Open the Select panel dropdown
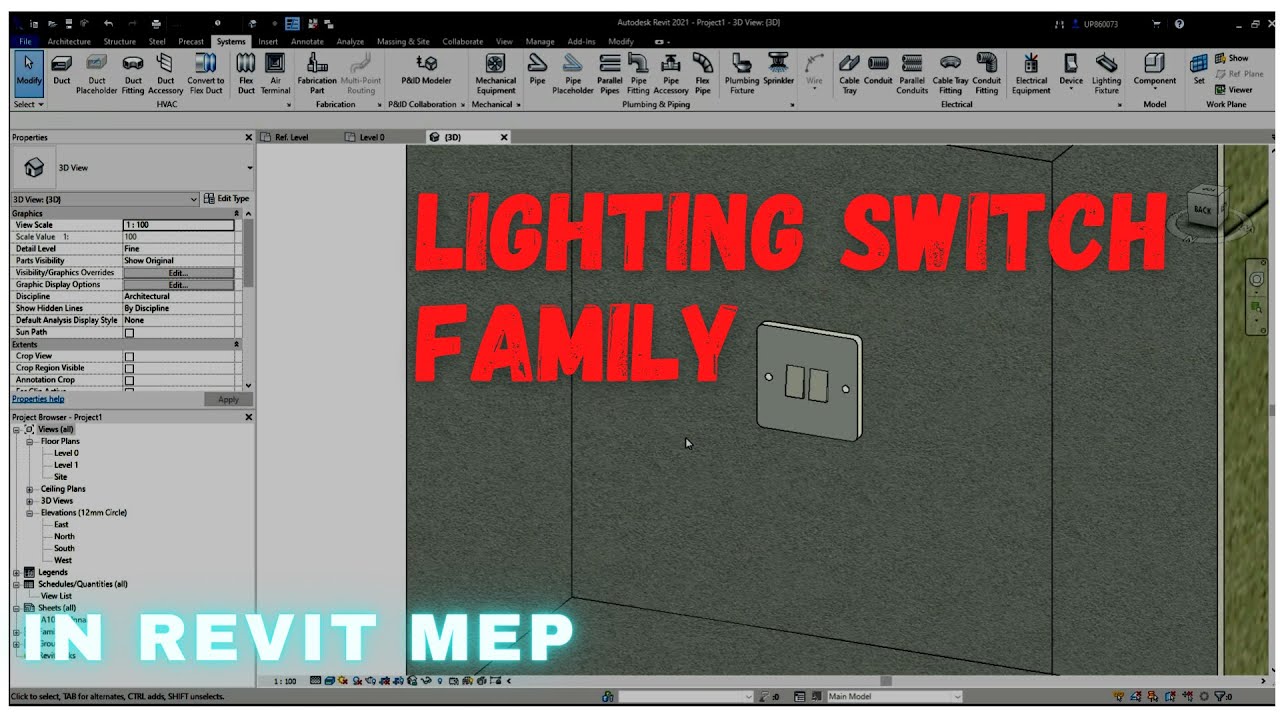Viewport: 1280px width, 720px height. pos(28,104)
